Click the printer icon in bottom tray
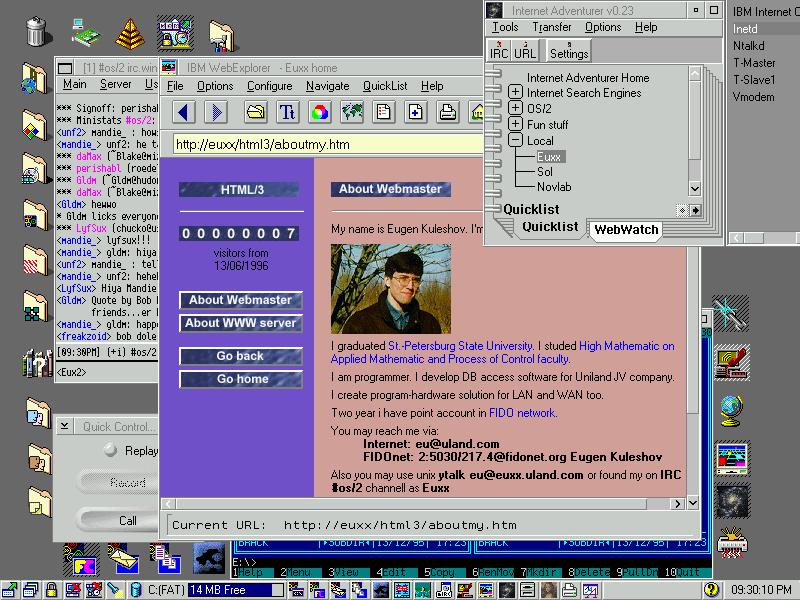Image resolution: width=800 pixels, height=600 pixels. click(569, 590)
